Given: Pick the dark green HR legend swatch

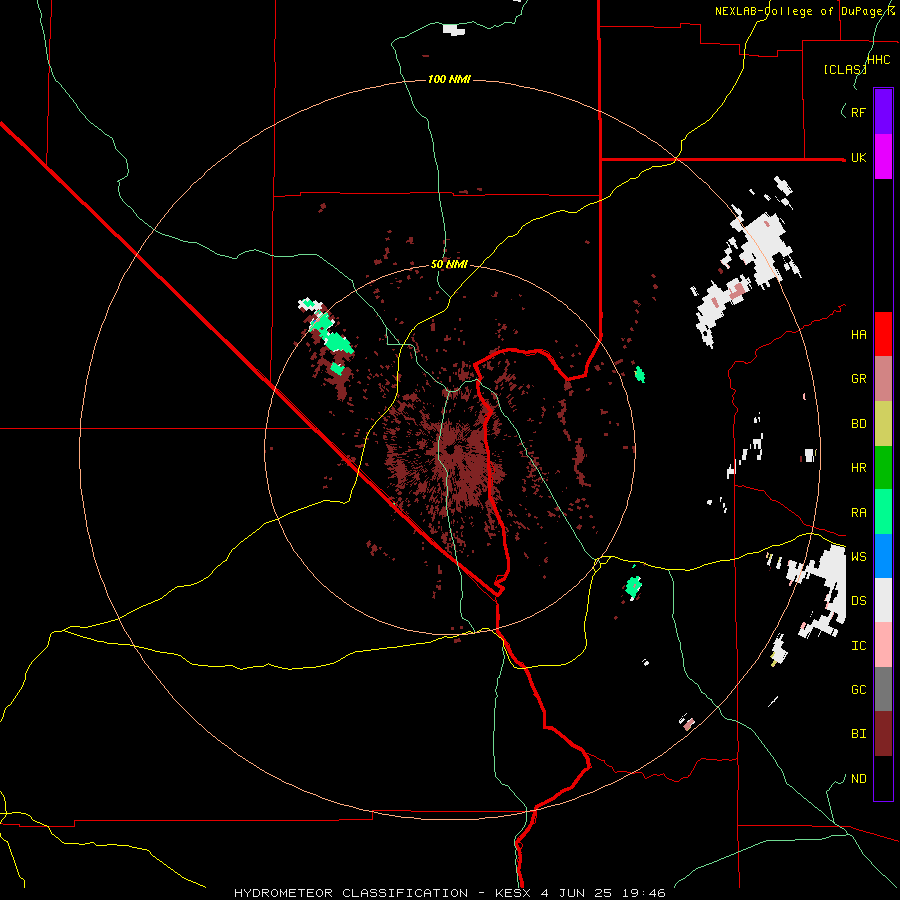Looking at the screenshot, I should pos(883,468).
